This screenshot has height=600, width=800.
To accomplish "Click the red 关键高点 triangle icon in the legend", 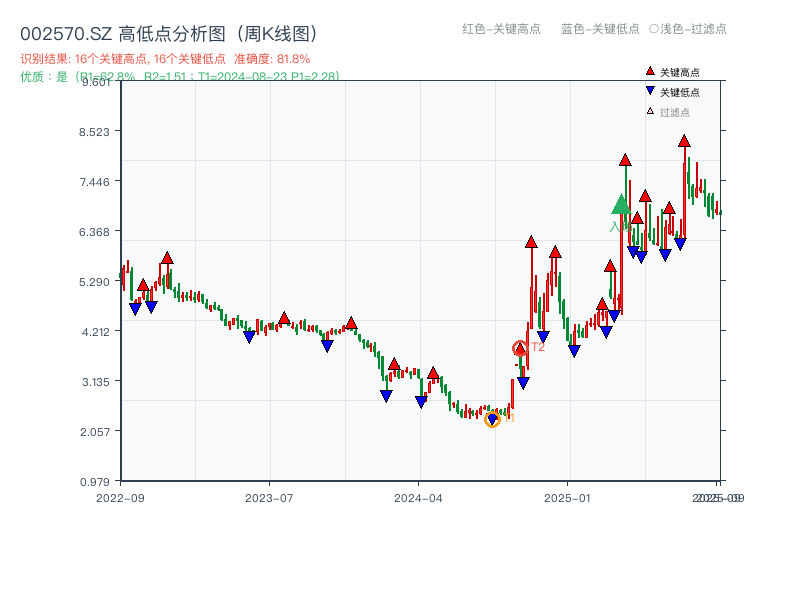I will coord(648,71).
